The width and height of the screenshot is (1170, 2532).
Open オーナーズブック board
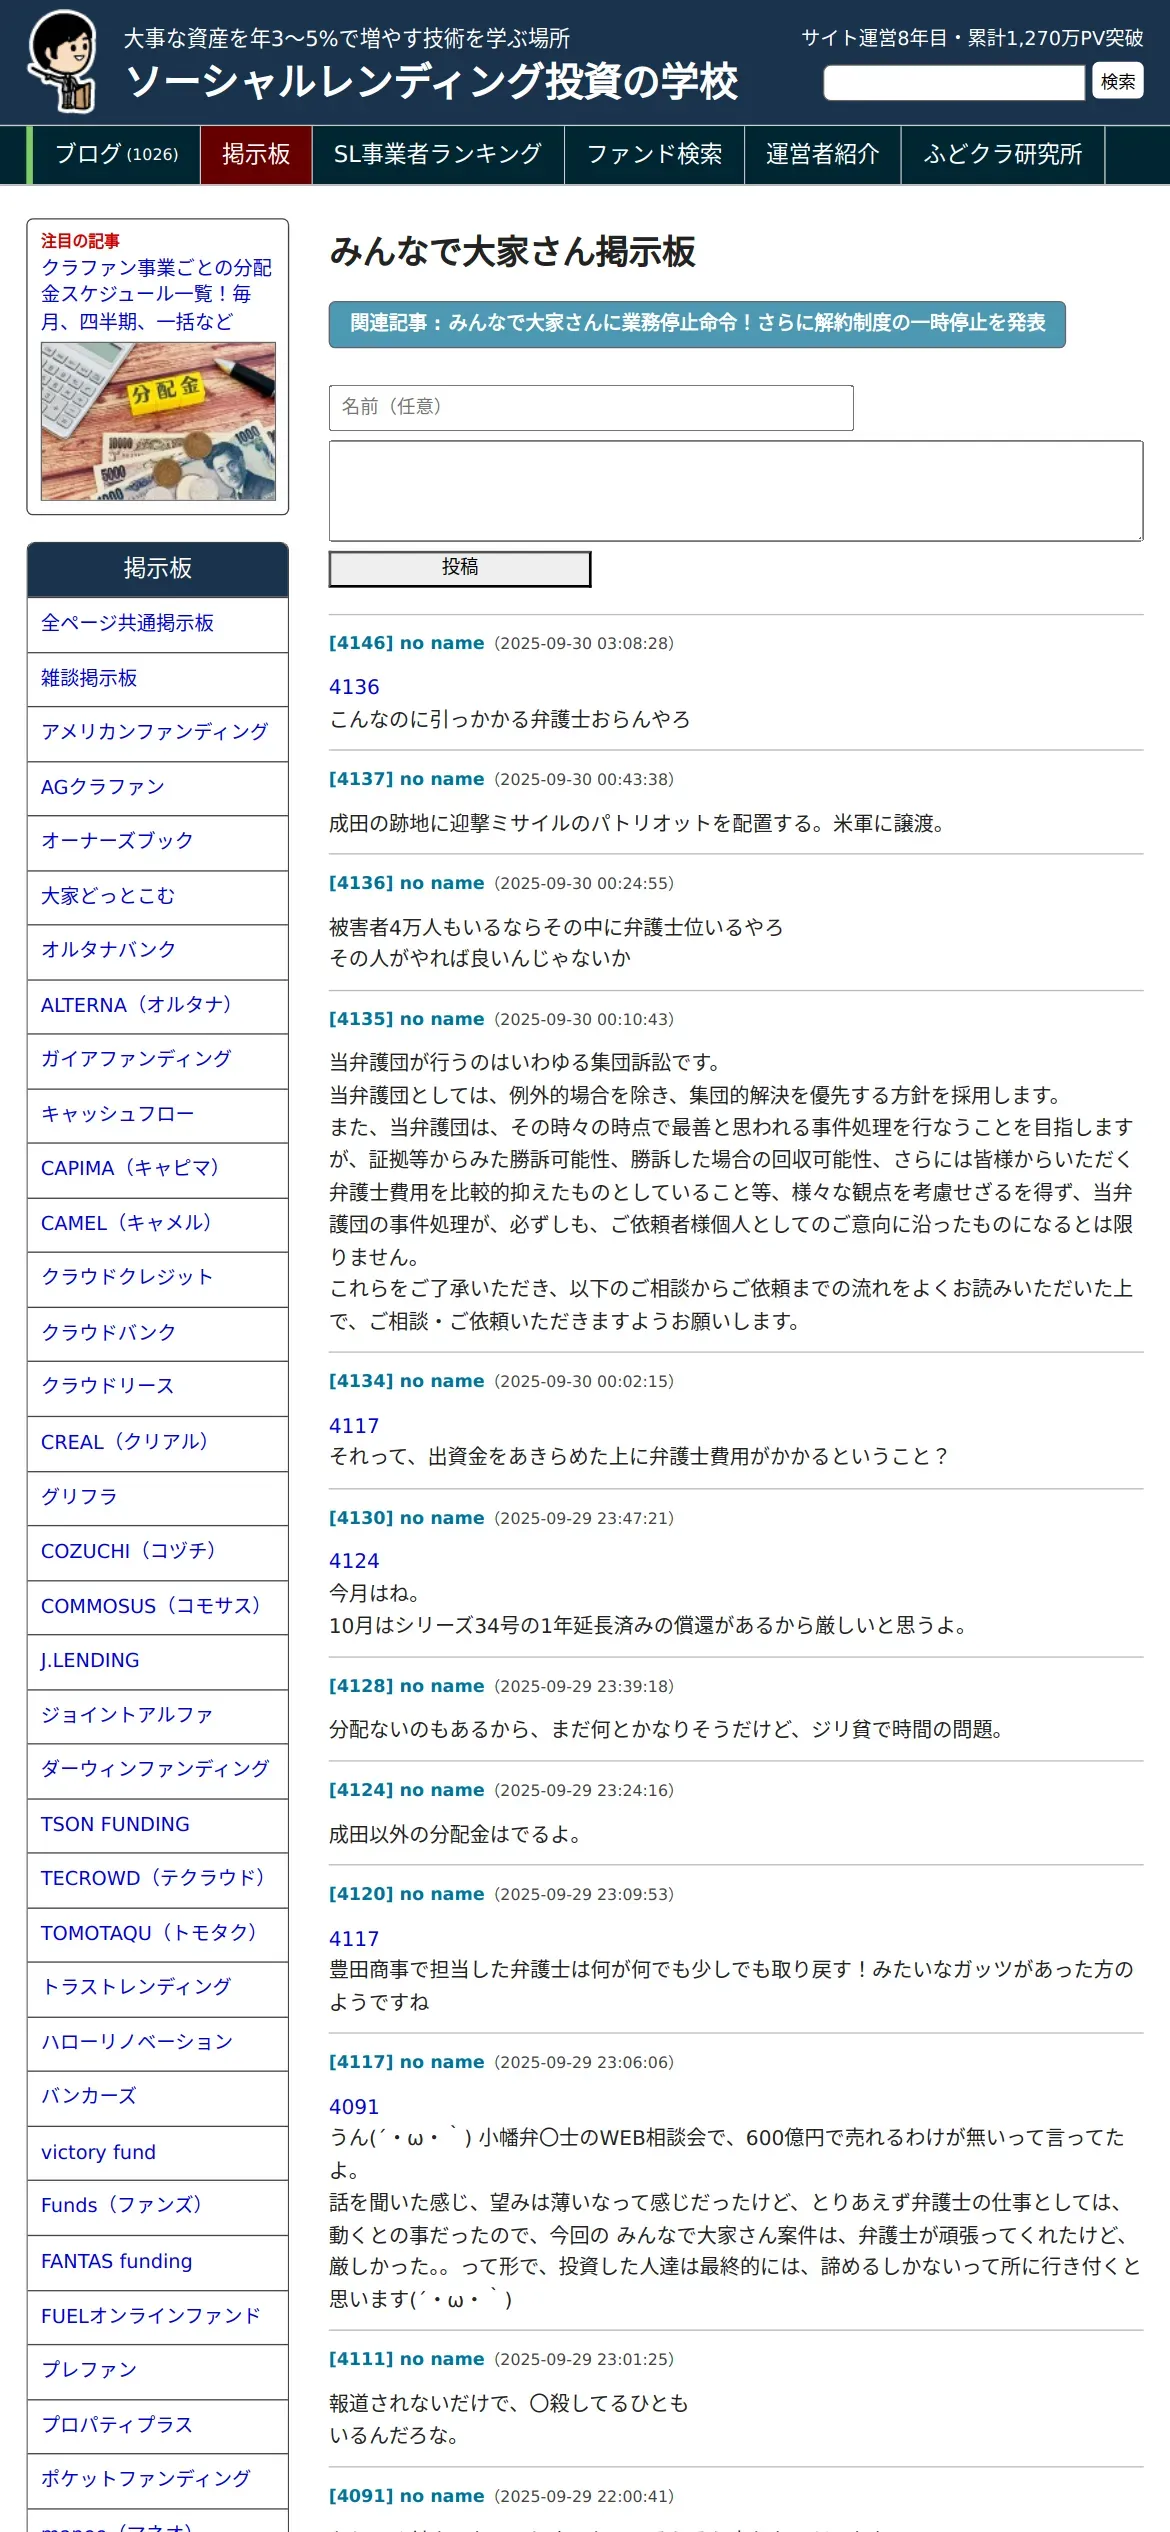coord(158,842)
